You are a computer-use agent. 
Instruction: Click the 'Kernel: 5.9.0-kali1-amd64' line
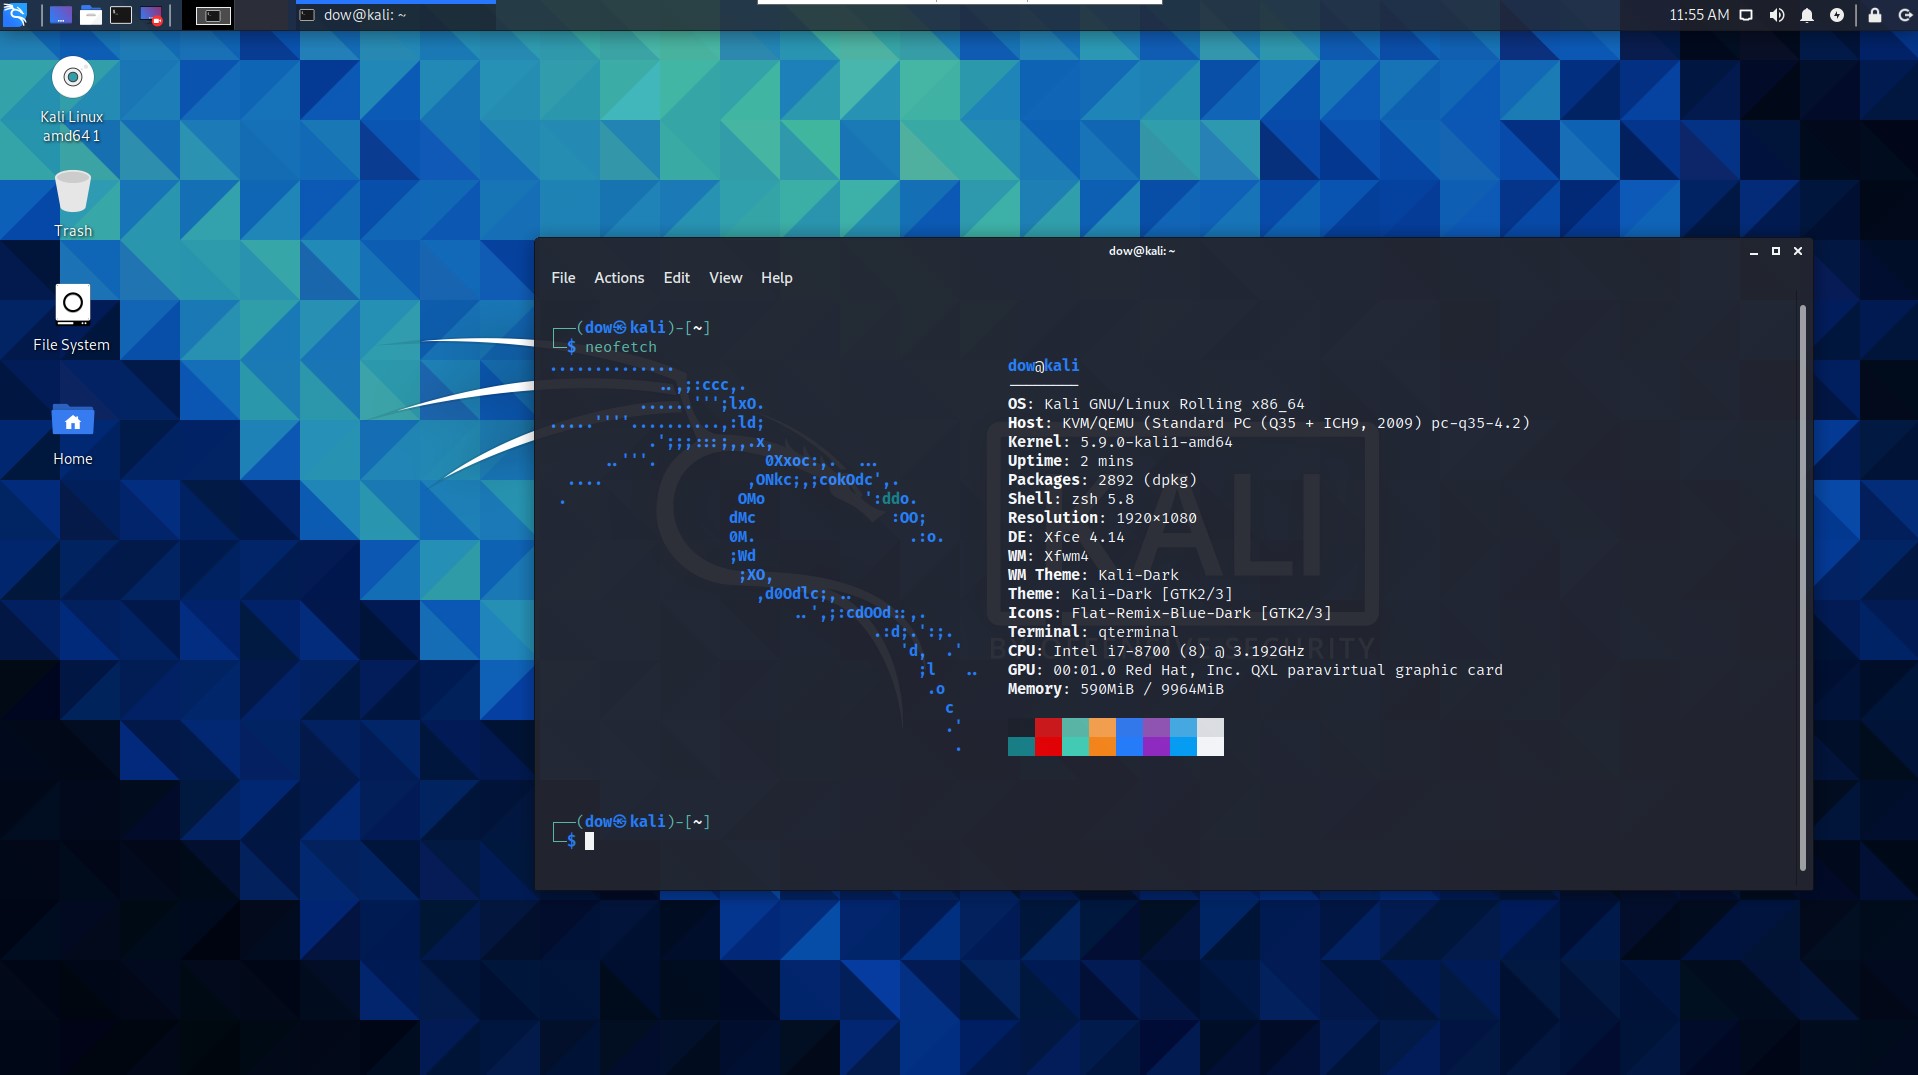pyautogui.click(x=1120, y=442)
